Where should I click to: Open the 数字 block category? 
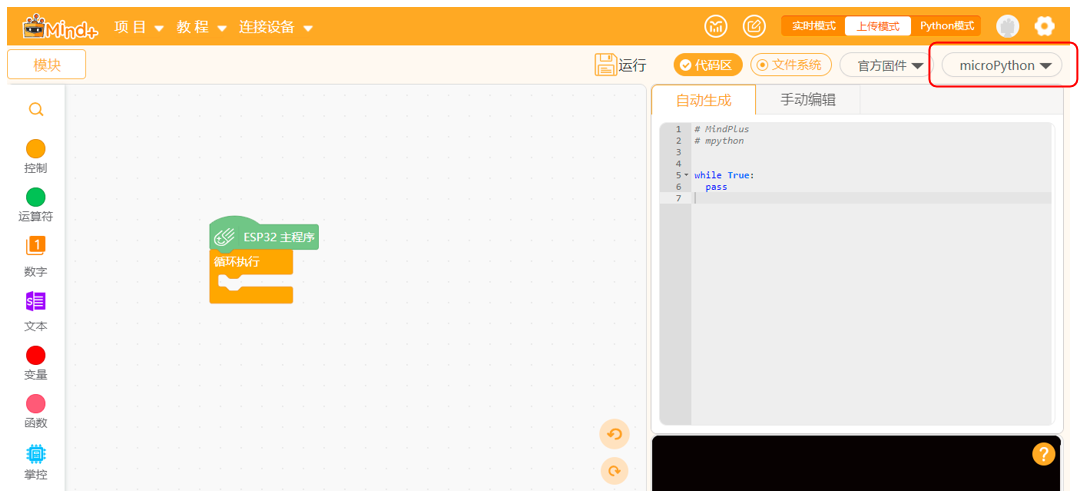point(35,256)
